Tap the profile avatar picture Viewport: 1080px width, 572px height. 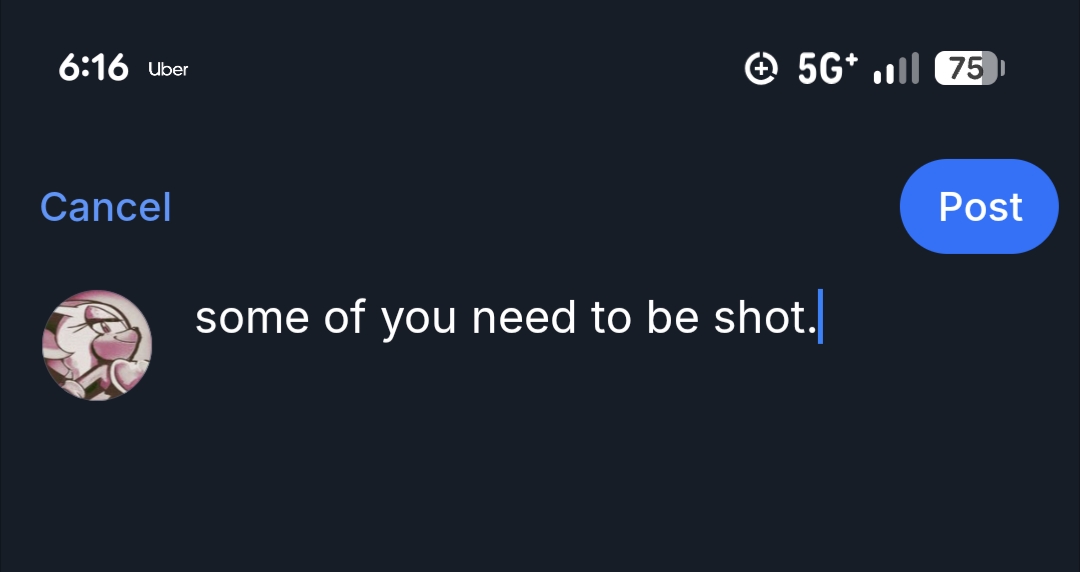pos(97,345)
